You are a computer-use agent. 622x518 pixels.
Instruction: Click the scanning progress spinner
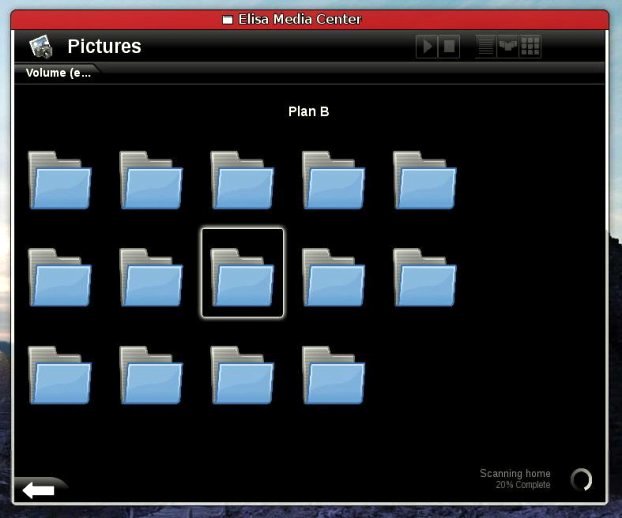point(581,479)
